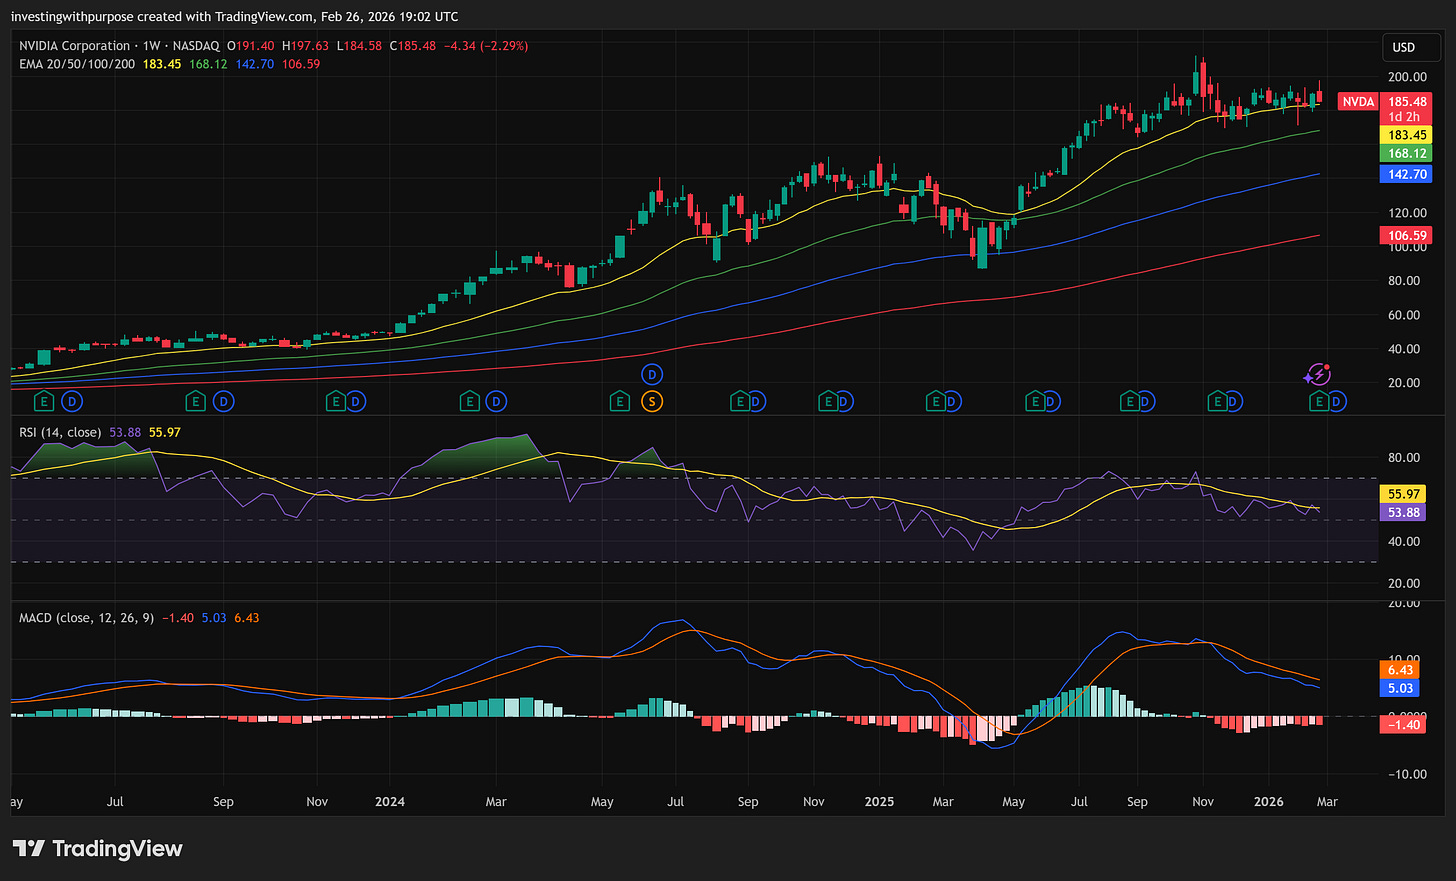
Task: Select the RSI (14, close) indicator legend
Action: point(60,432)
